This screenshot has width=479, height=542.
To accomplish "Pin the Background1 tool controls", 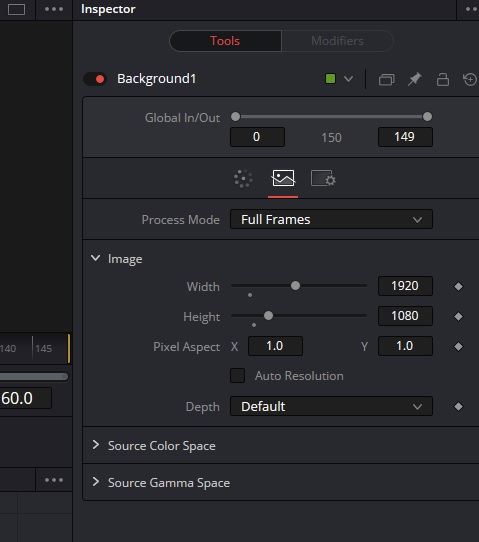I will (414, 79).
